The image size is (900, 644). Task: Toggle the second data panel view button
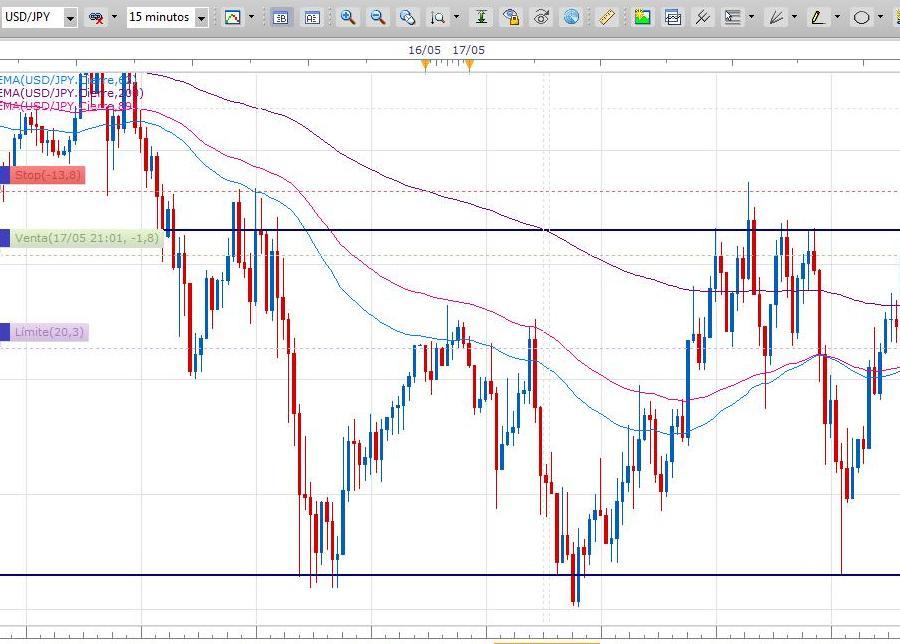[x=311, y=17]
